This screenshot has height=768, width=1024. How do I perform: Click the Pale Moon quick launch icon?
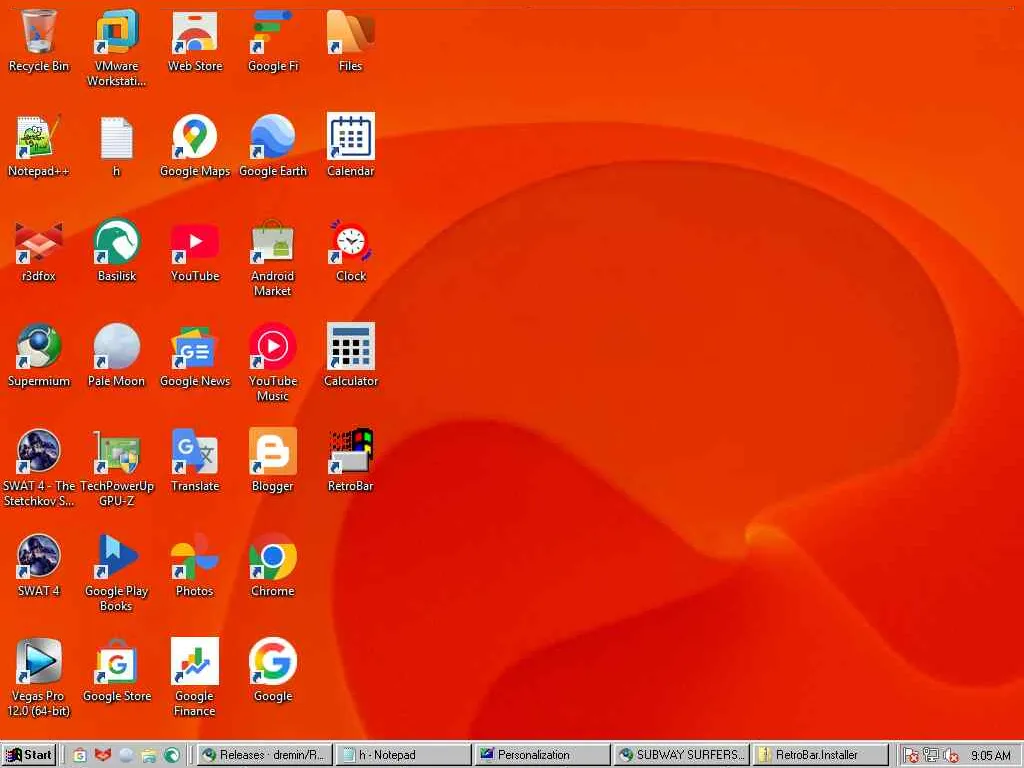click(x=126, y=756)
